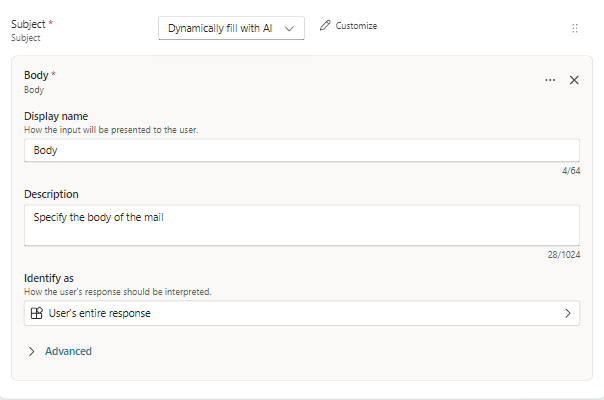Image resolution: width=604 pixels, height=400 pixels.
Task: Open the Body more options ellipsis
Action: pos(550,80)
